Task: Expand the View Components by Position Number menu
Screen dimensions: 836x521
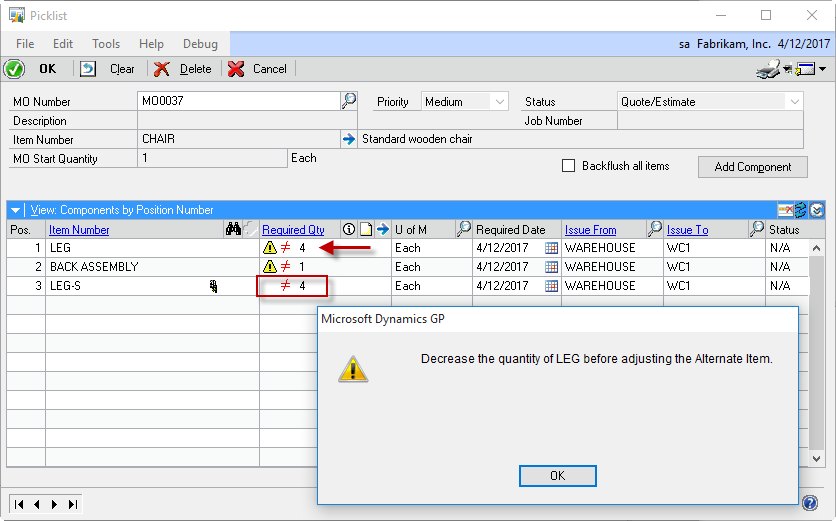Action: click(x=15, y=210)
